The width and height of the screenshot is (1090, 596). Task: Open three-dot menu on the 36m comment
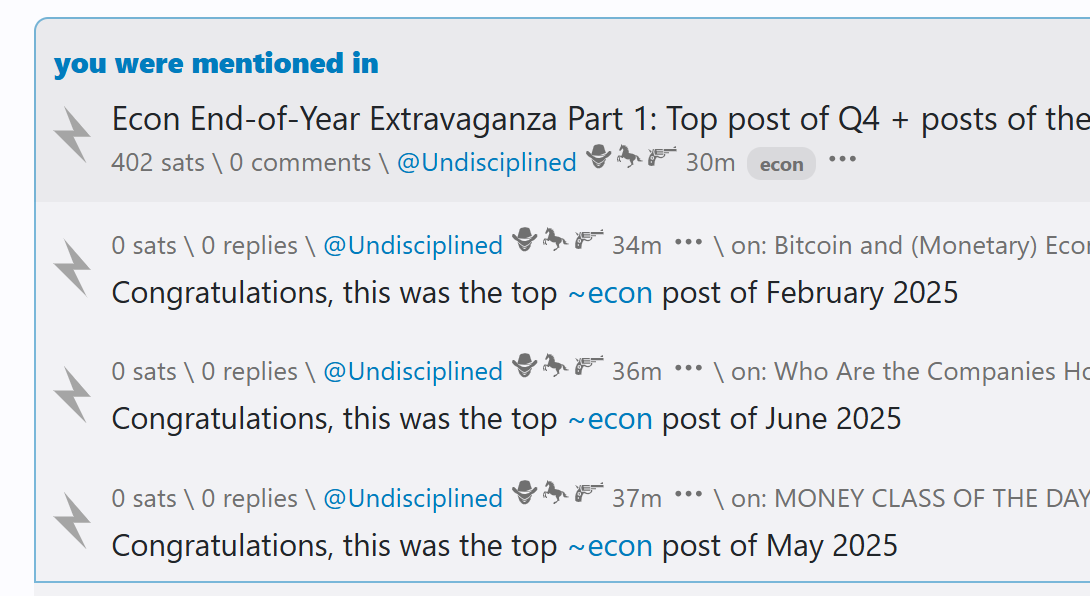pyautogui.click(x=688, y=369)
